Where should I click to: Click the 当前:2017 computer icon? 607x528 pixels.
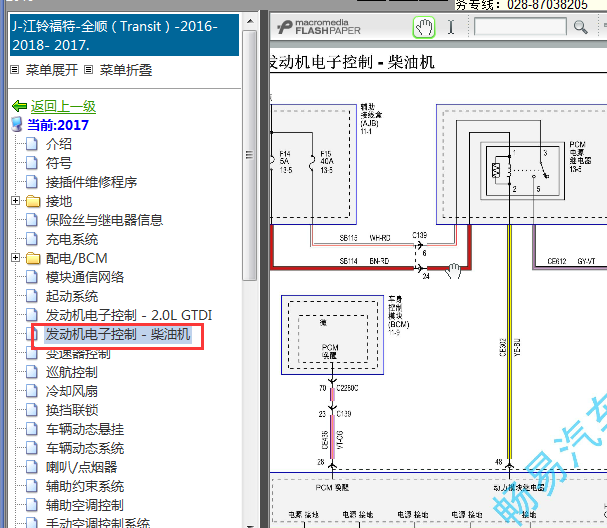click(17, 125)
